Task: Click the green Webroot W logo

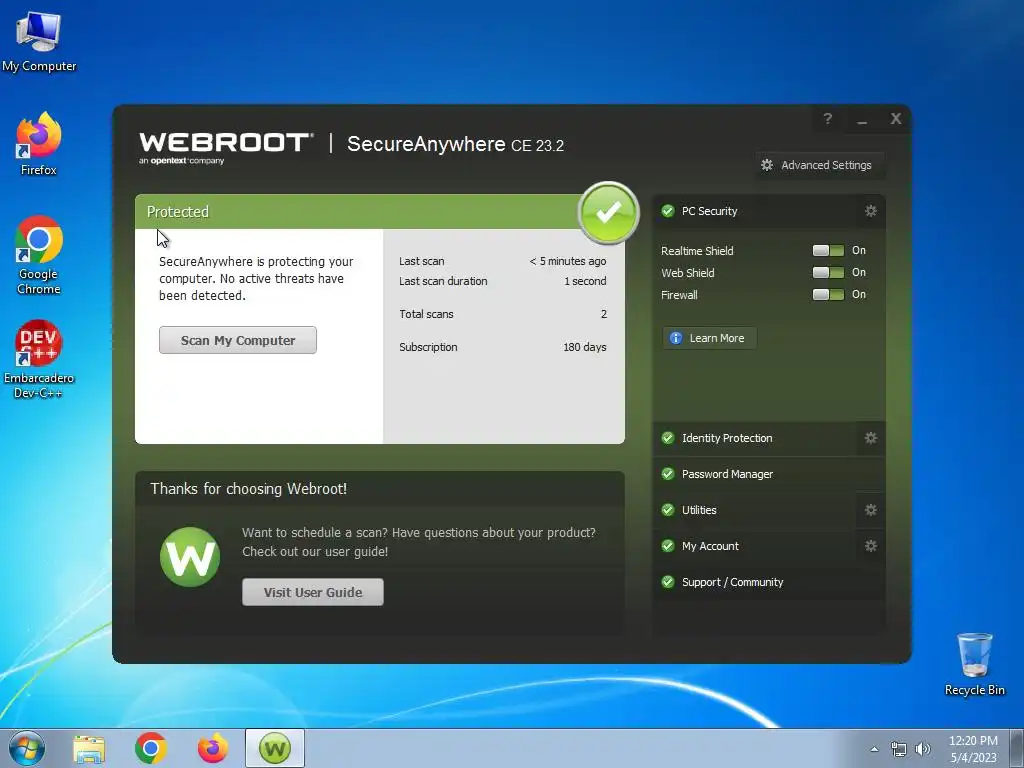Action: [190, 557]
